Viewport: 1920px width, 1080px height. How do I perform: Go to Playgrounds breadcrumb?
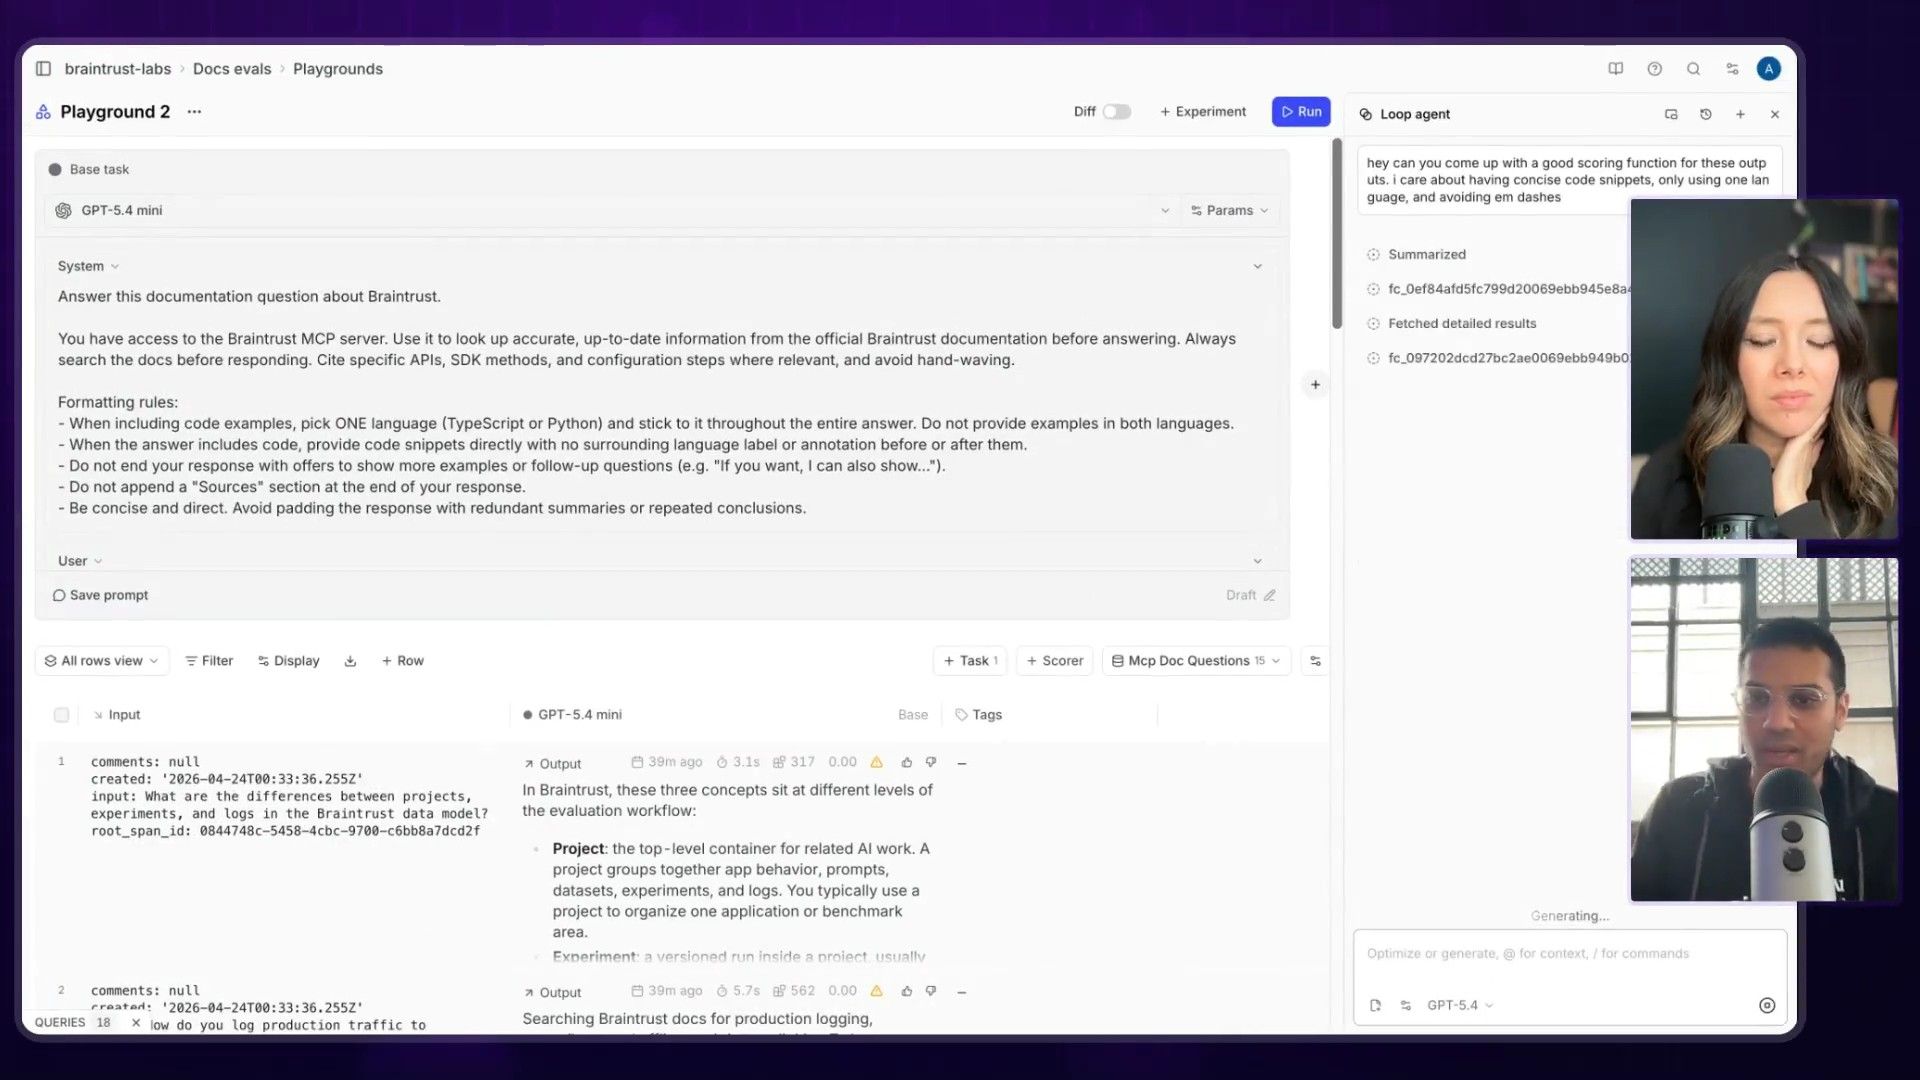tap(338, 69)
